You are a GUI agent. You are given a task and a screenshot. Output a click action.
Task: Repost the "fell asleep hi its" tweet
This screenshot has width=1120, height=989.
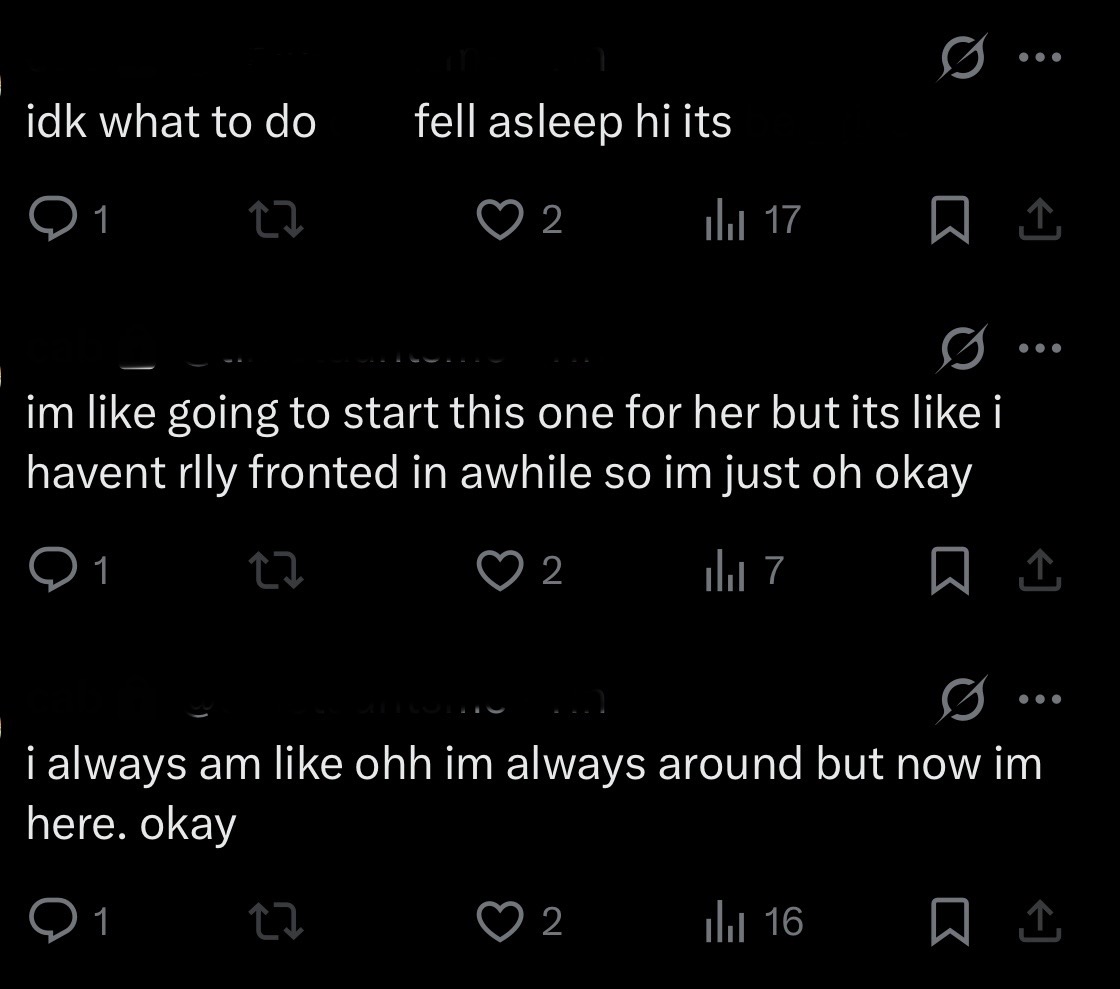pos(276,219)
